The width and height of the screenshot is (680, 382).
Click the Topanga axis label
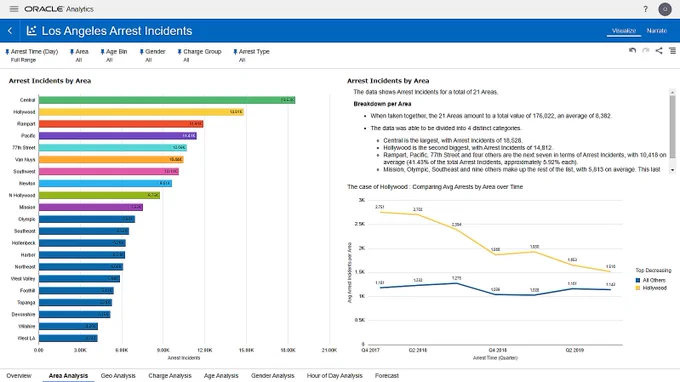click(26, 302)
